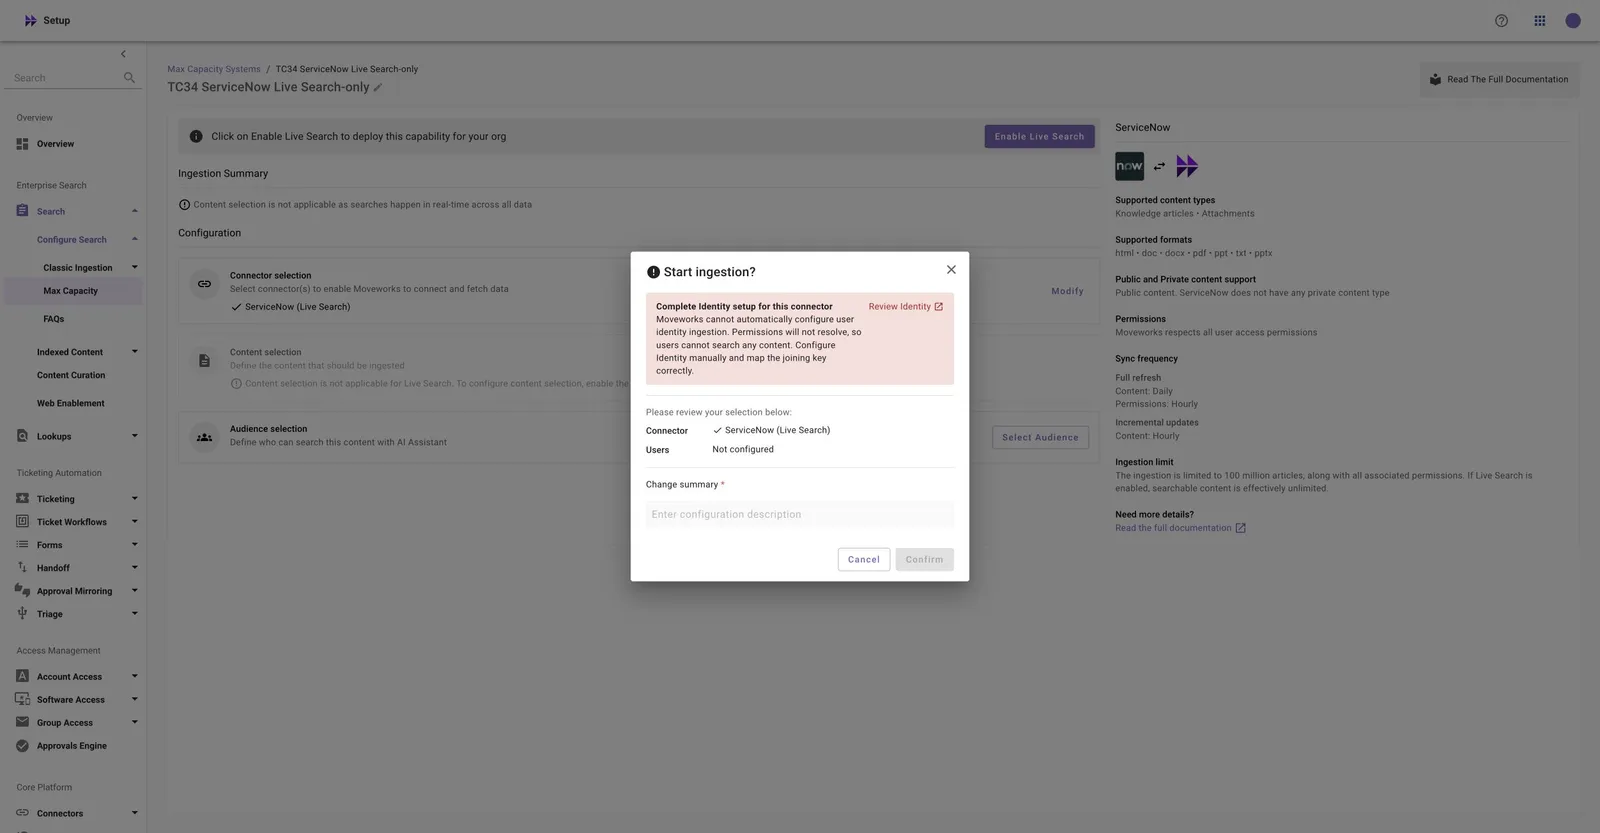Click the Ticketing icon in sidebar
The image size is (1600, 833).
point(22,498)
